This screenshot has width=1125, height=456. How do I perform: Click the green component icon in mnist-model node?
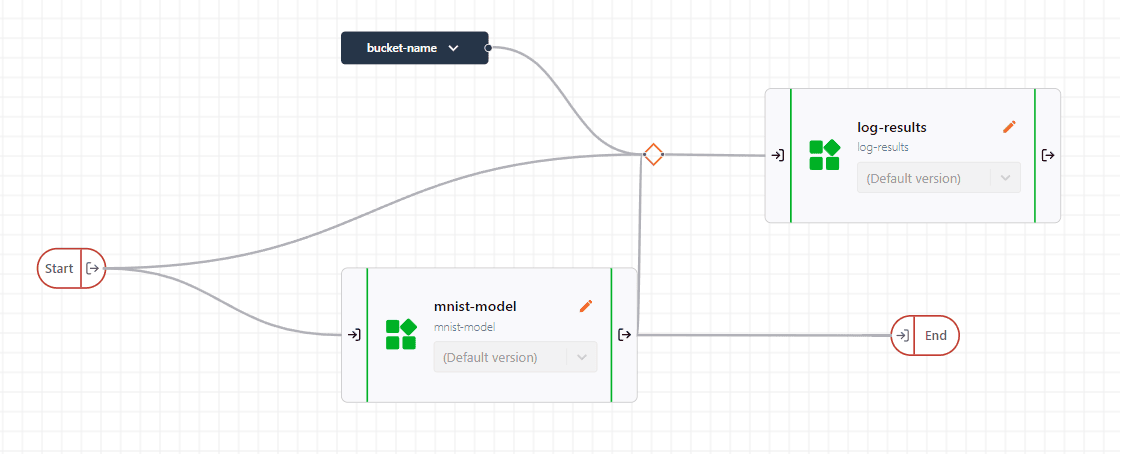pyautogui.click(x=400, y=334)
